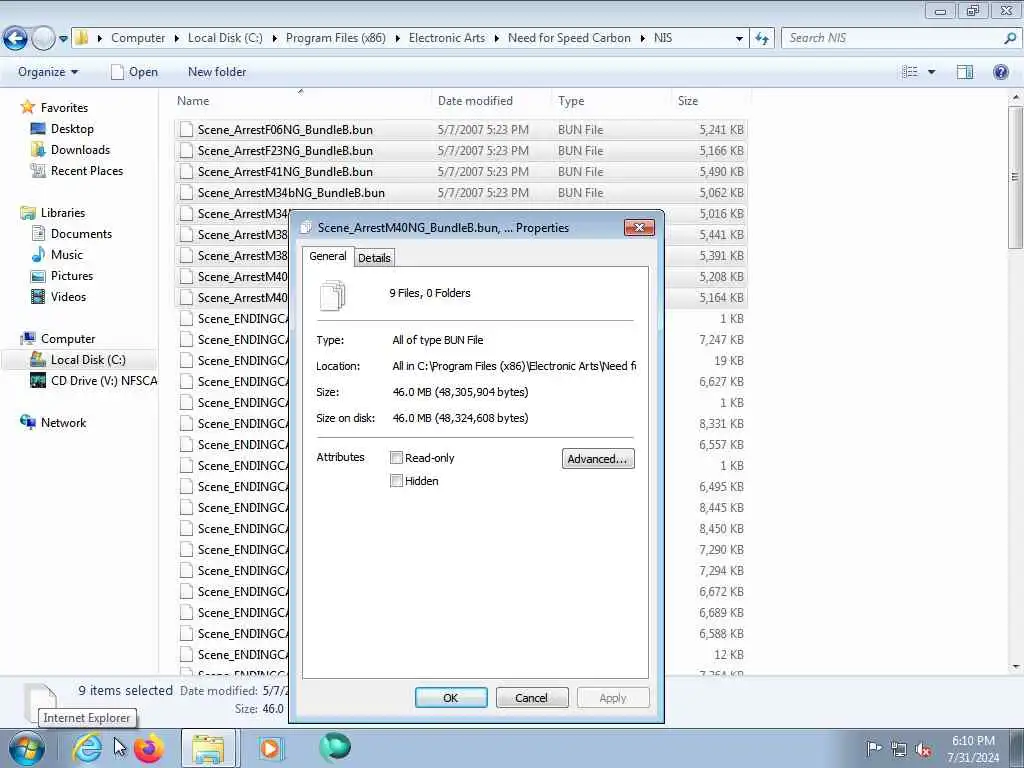Click the Explorer Back navigation button
This screenshot has width=1024, height=768.
coord(15,39)
